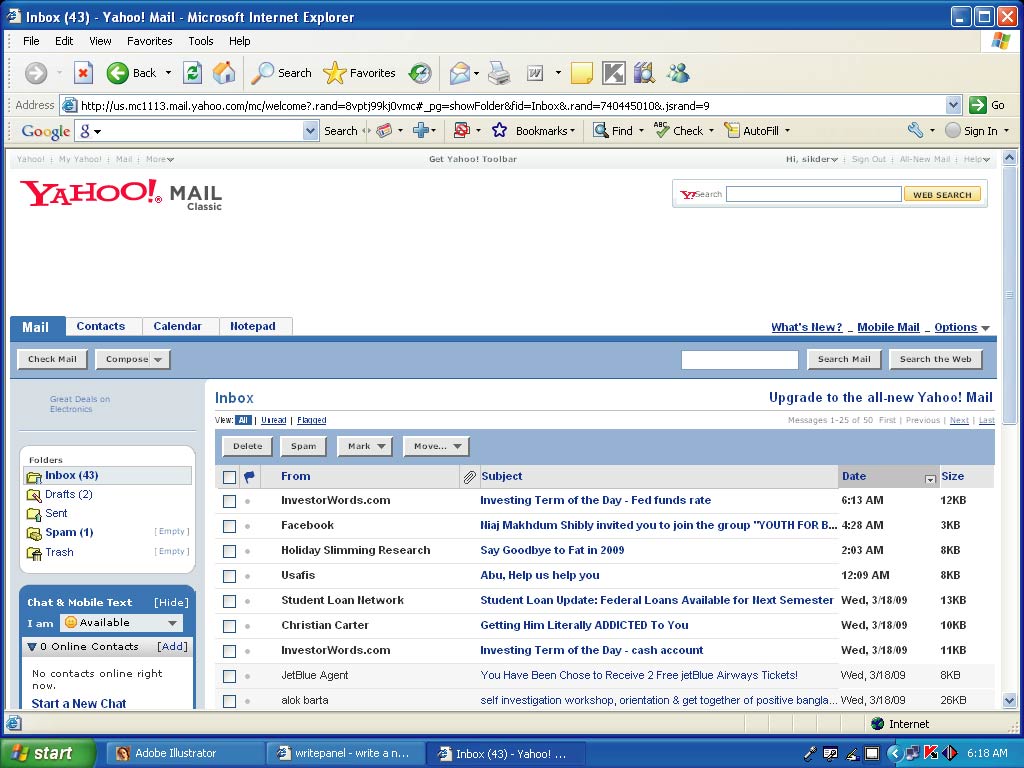Click the green Go arrow button
1024x768 pixels.
point(978,105)
